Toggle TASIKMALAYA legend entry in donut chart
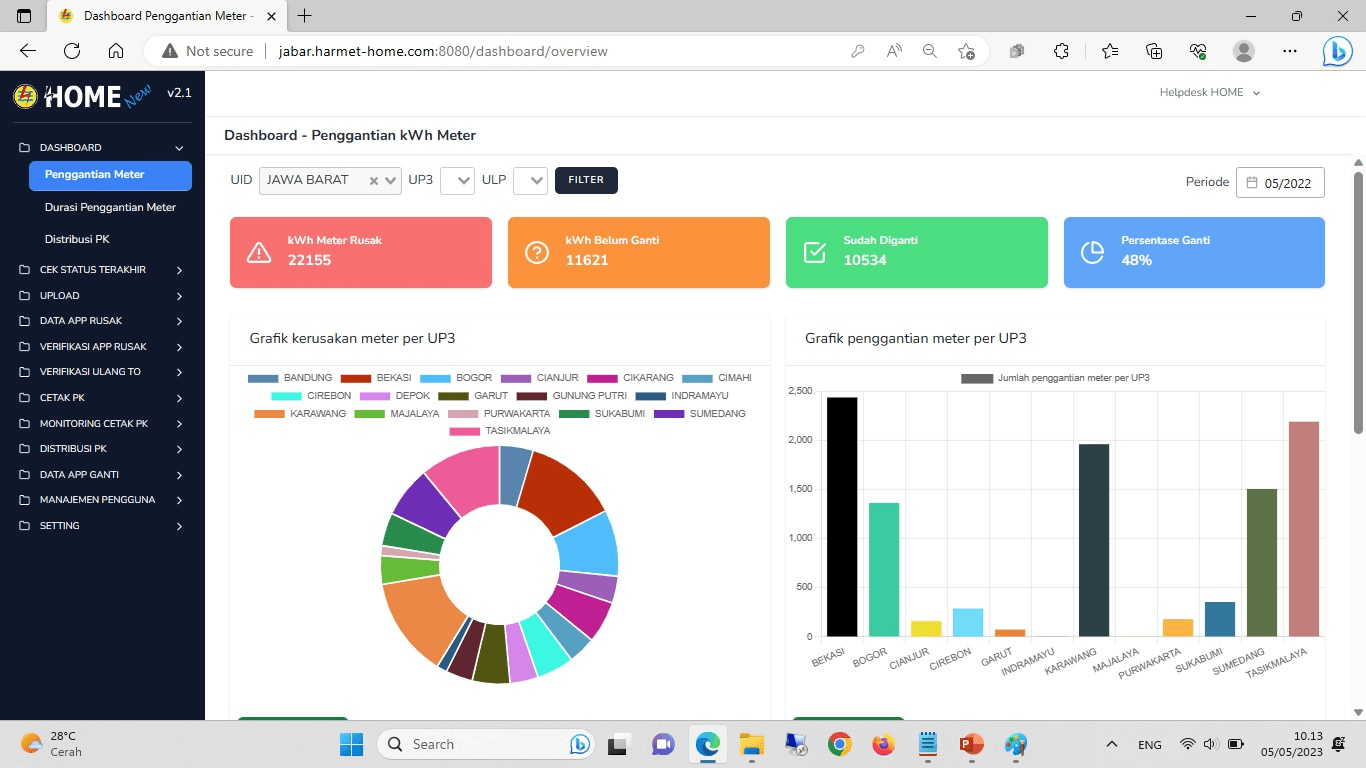1366x768 pixels. 500,431
